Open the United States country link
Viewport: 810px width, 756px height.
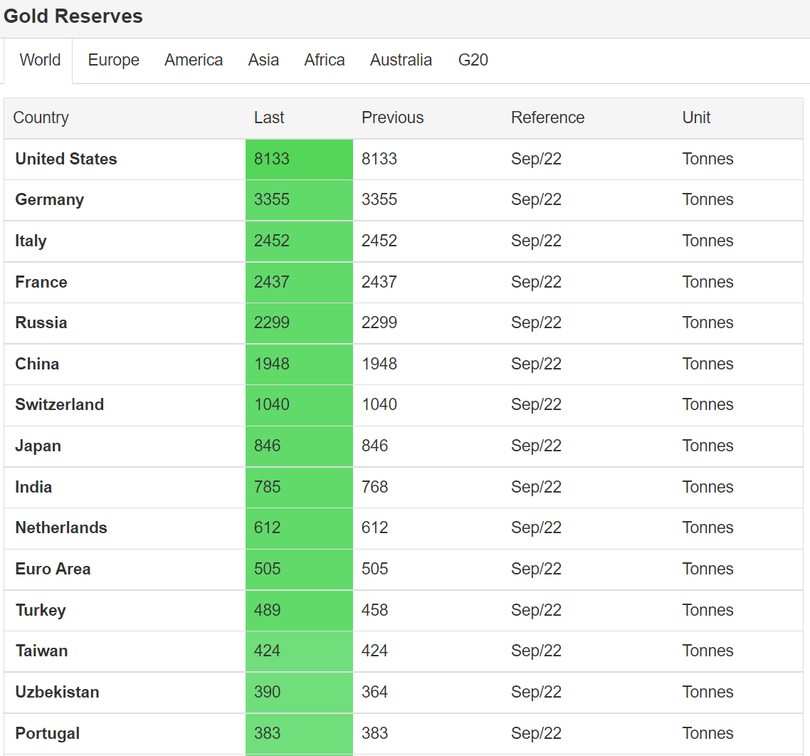click(66, 159)
